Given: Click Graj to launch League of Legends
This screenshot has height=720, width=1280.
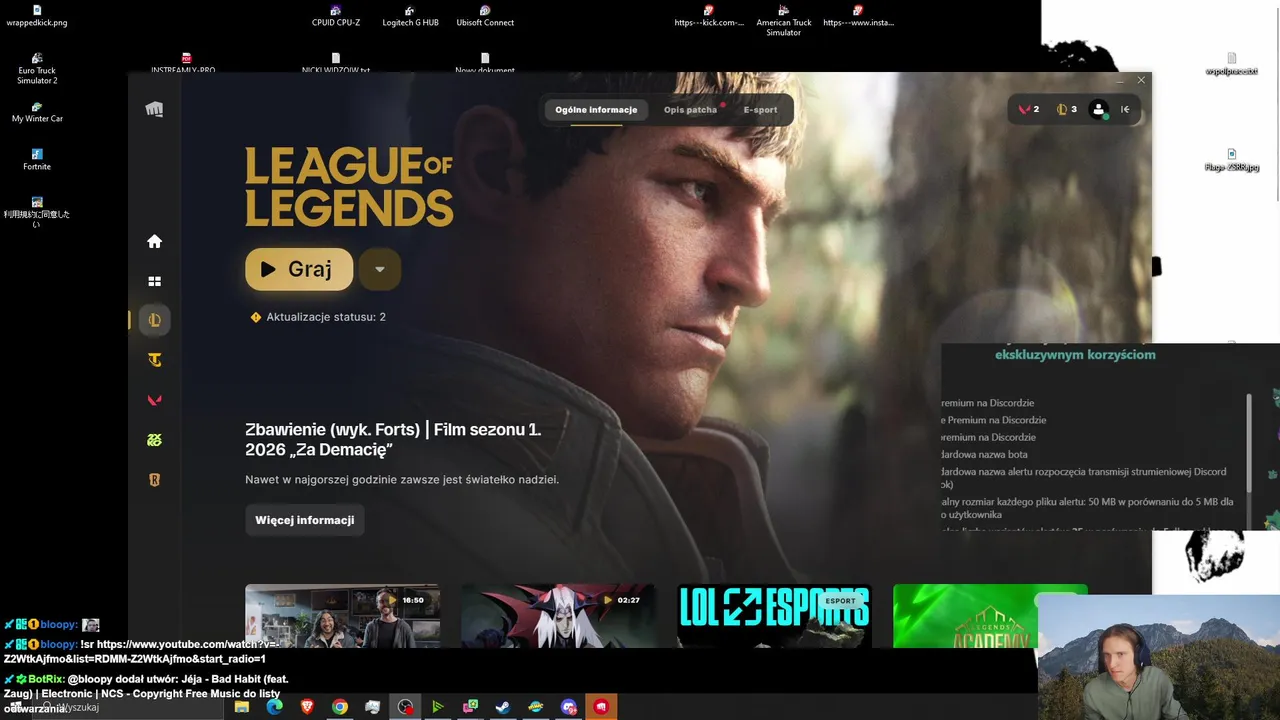Looking at the screenshot, I should [299, 269].
